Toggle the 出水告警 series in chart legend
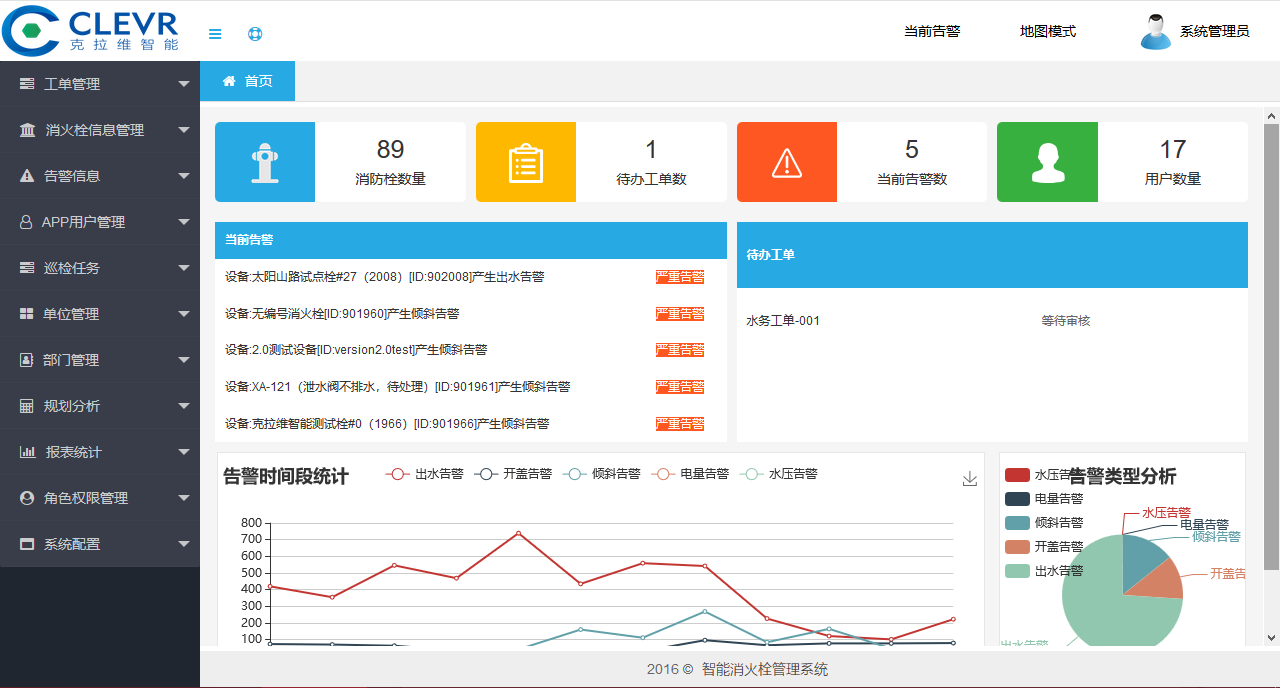 pyautogui.click(x=425, y=474)
